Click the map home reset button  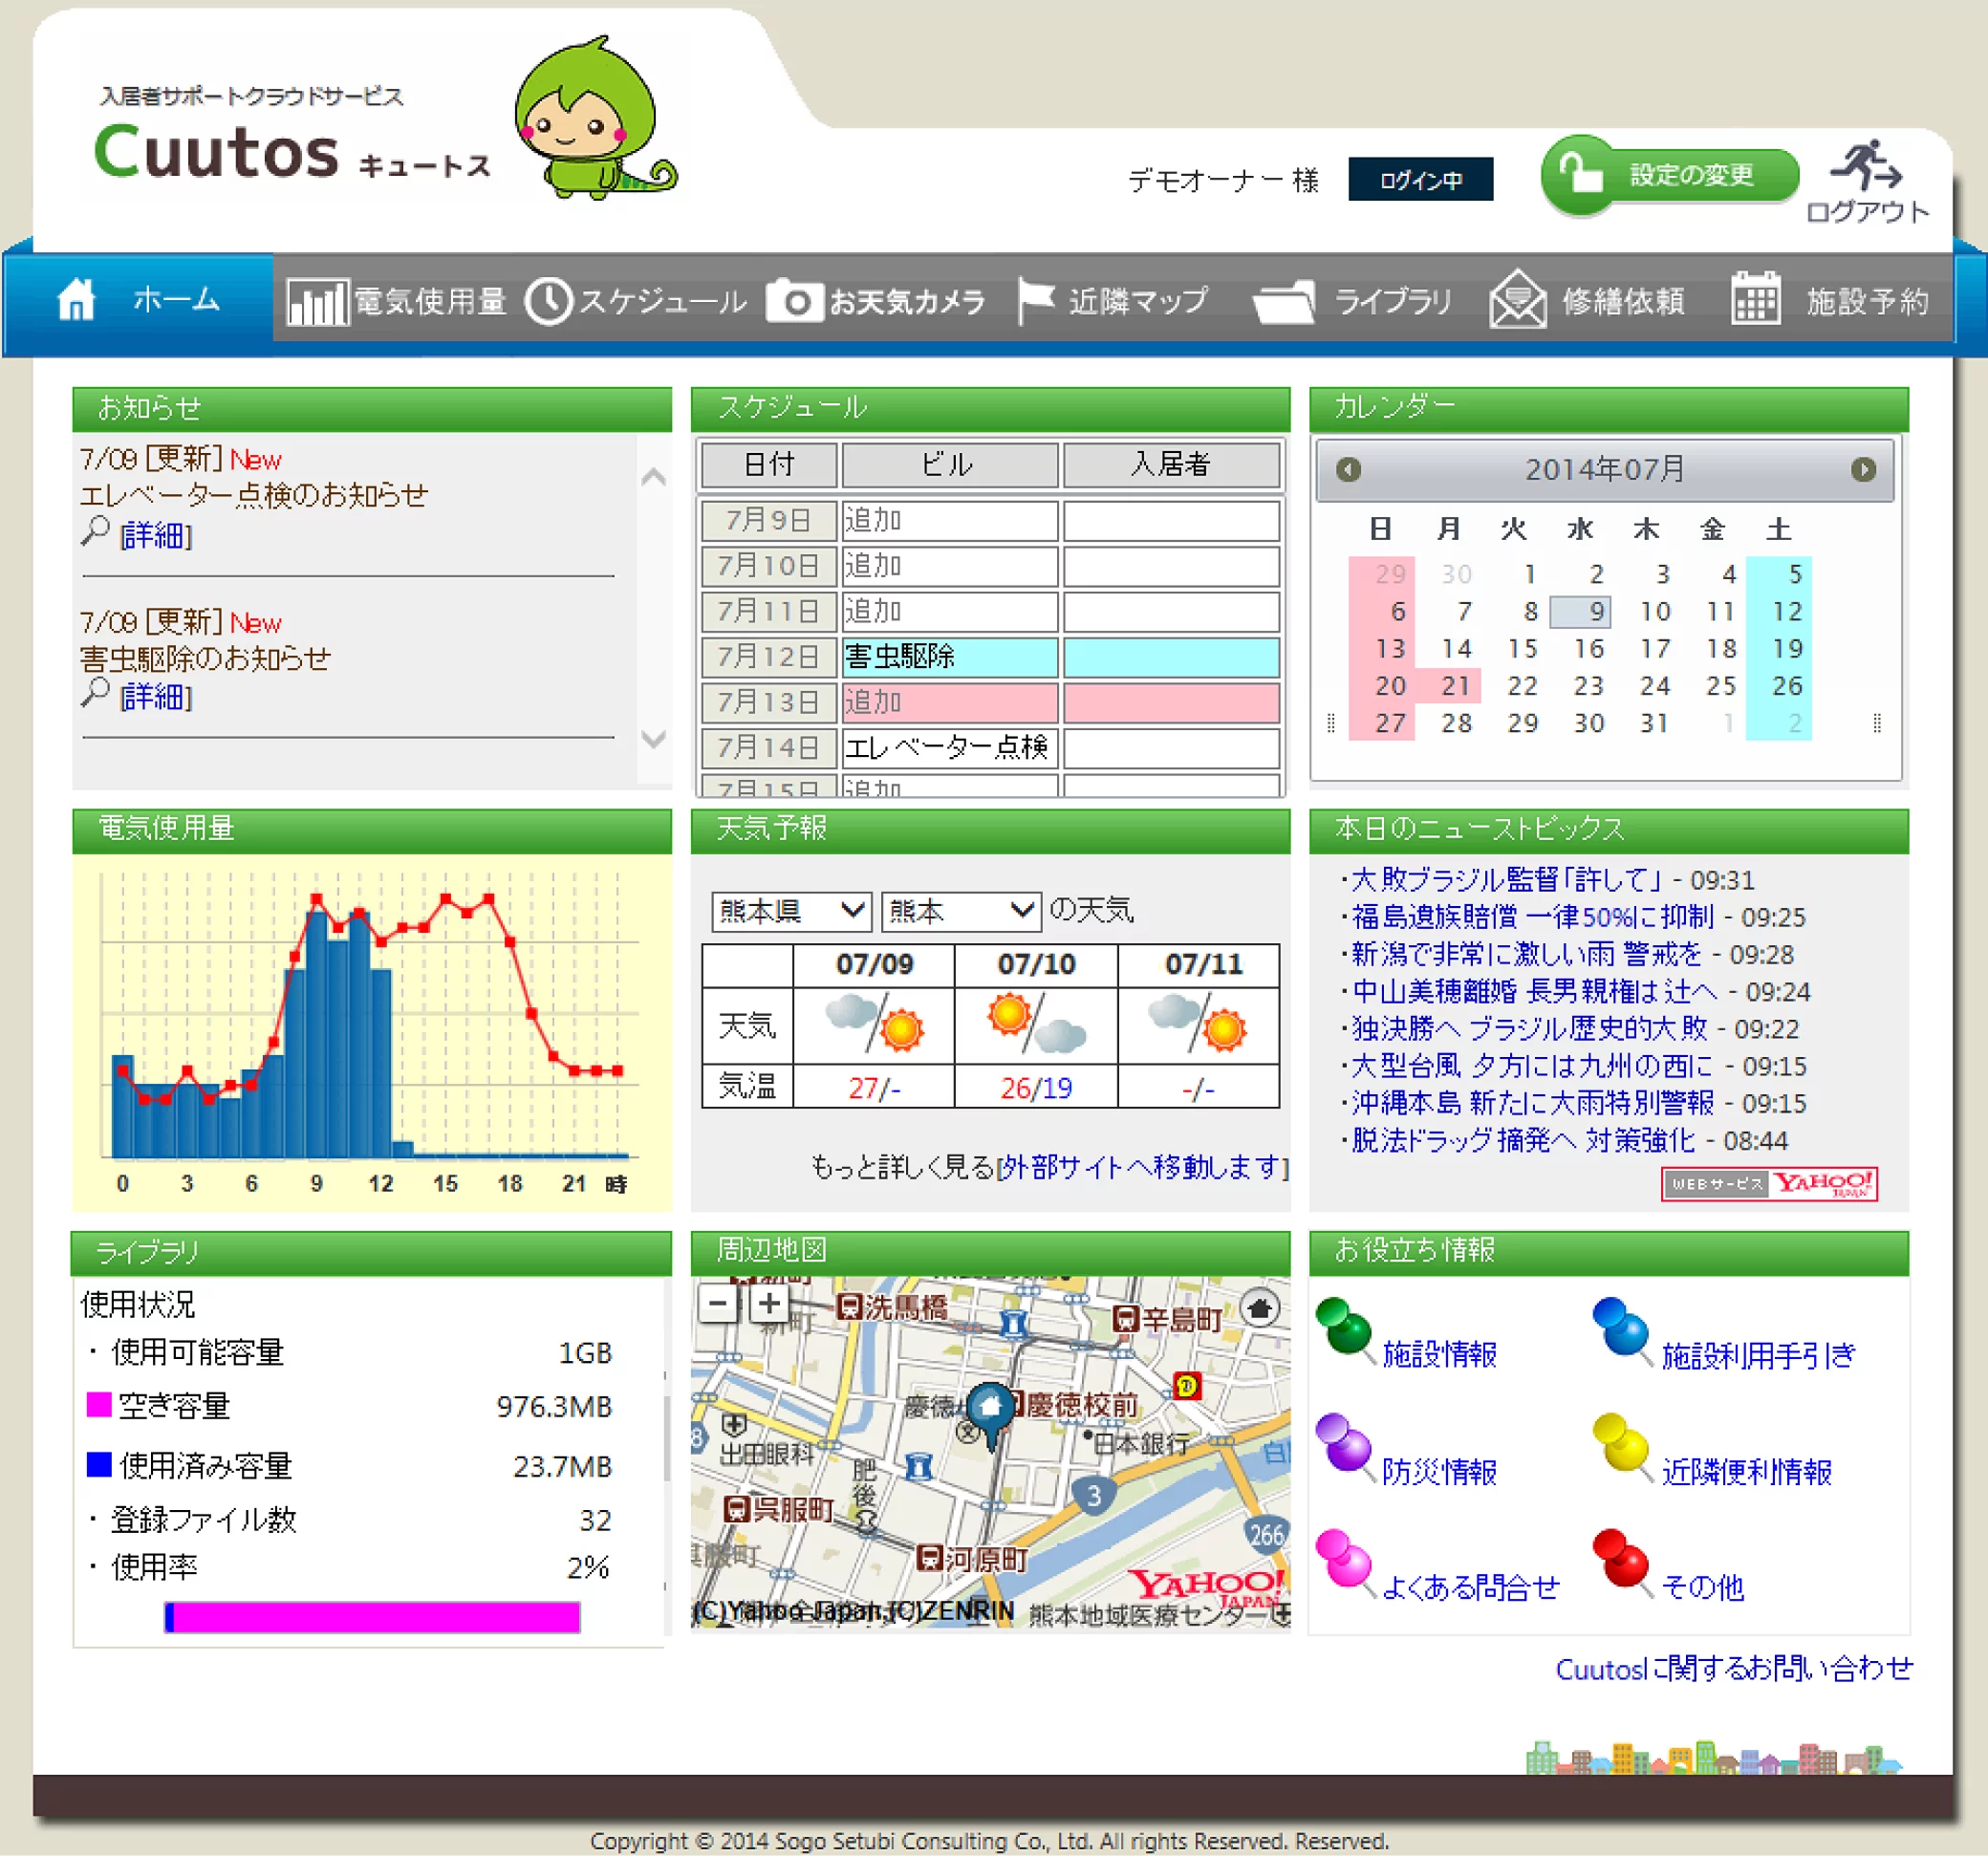(1260, 1307)
